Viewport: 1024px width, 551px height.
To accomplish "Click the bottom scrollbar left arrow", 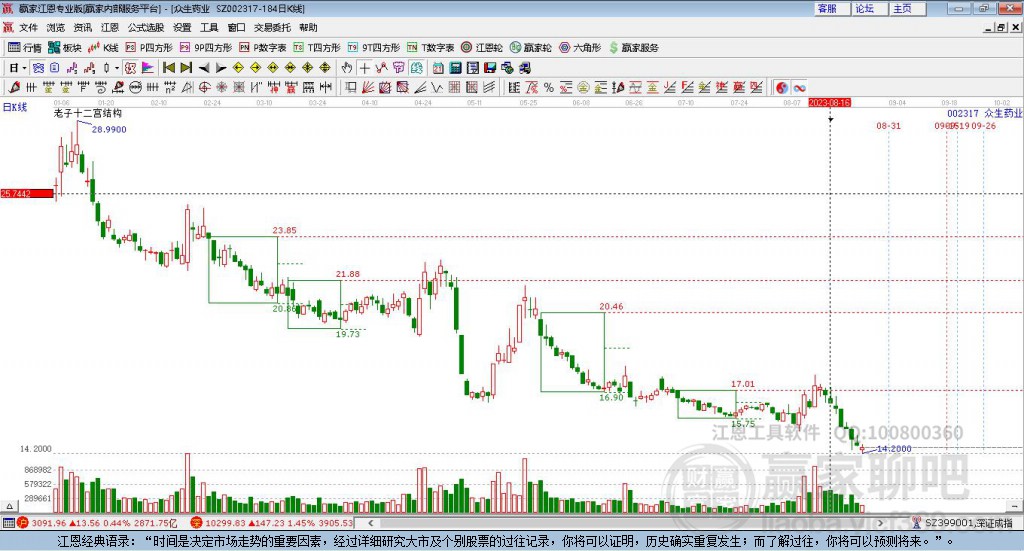I will [x=370, y=523].
